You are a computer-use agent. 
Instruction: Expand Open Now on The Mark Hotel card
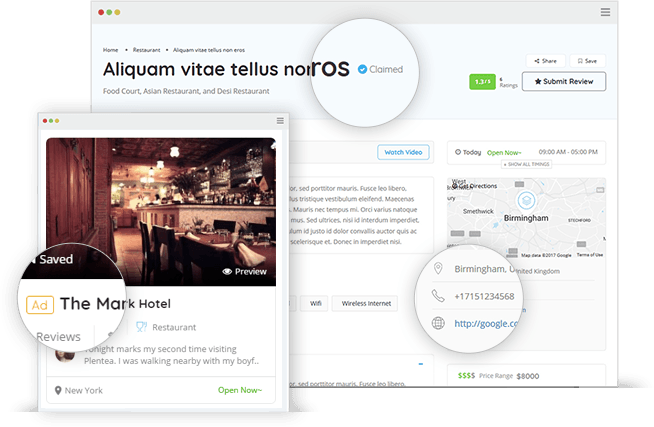(240, 390)
